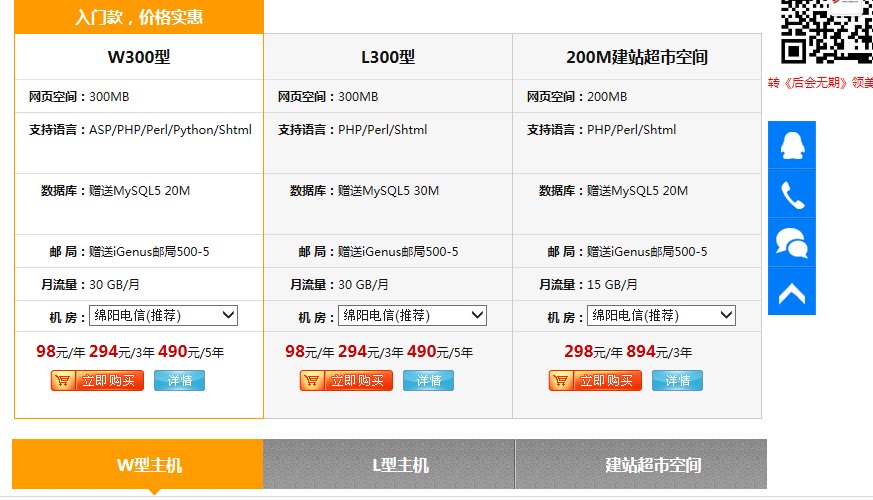View 详情 for 200M建站超市空间

point(677,380)
